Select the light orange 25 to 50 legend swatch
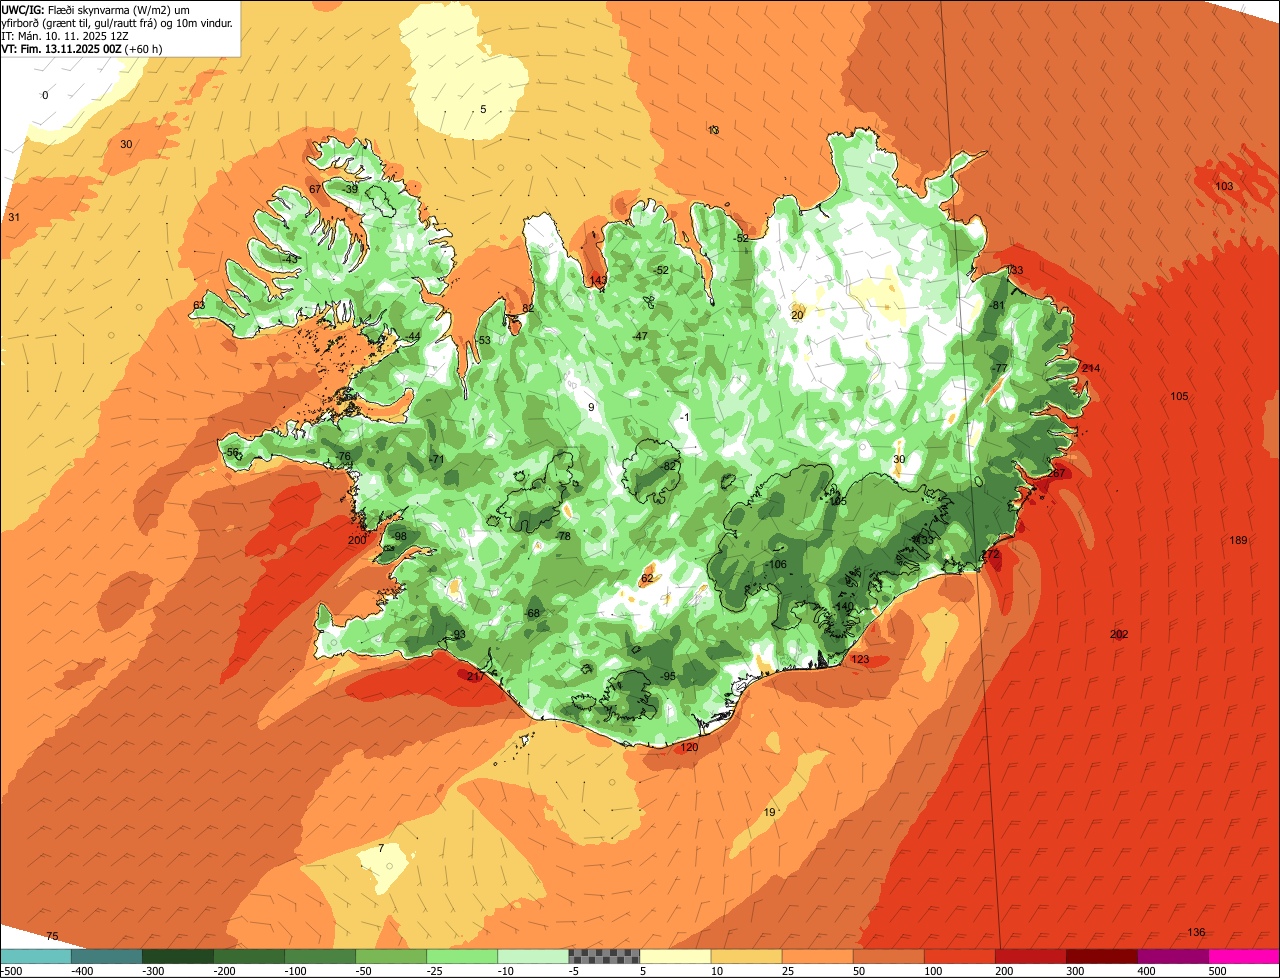 pyautogui.click(x=816, y=956)
